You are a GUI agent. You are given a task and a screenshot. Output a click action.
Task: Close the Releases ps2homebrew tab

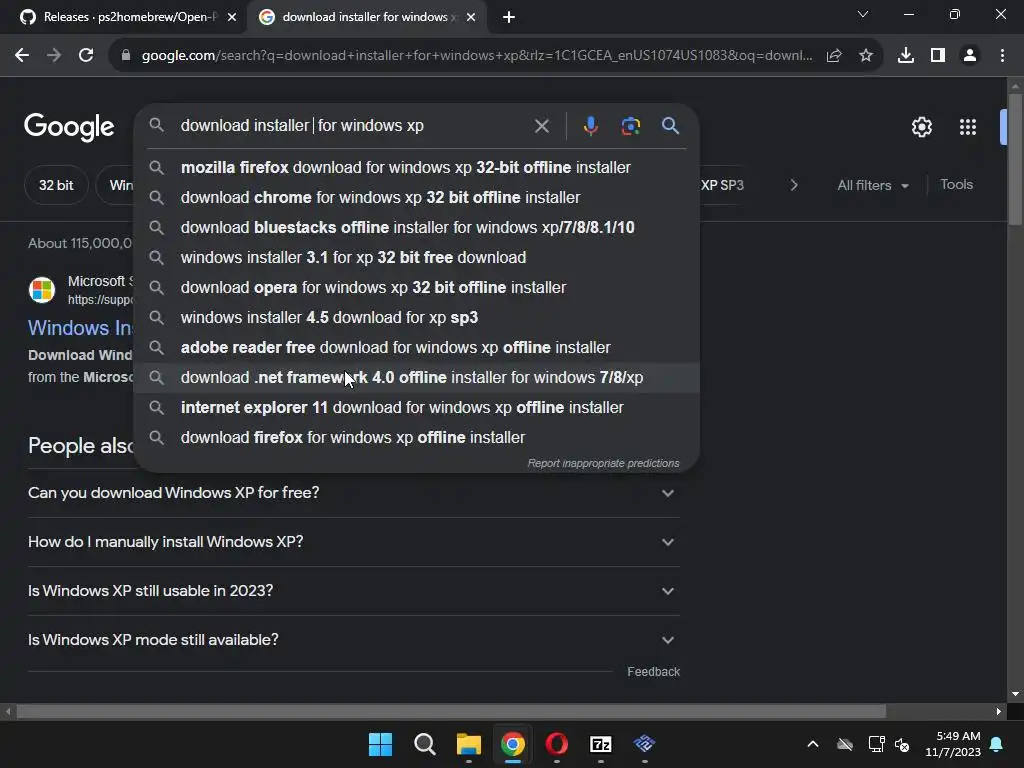pos(232,18)
